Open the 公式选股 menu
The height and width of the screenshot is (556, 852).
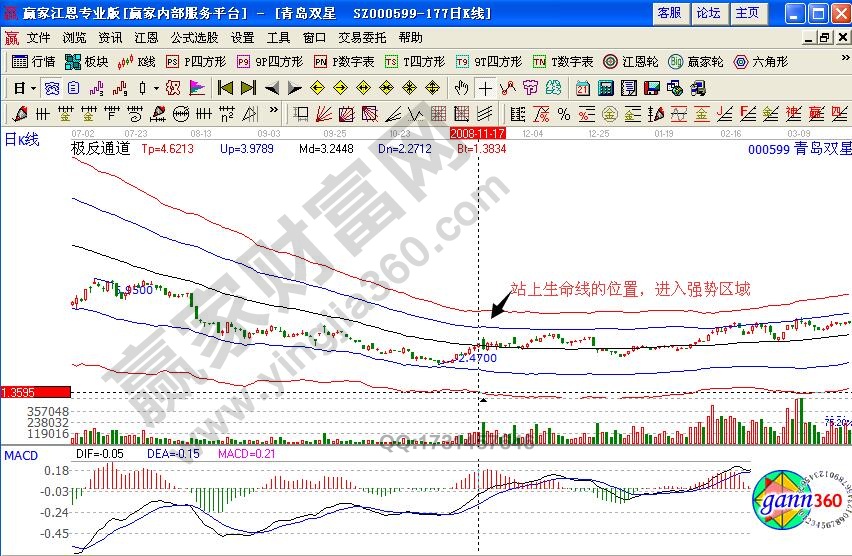click(x=194, y=37)
